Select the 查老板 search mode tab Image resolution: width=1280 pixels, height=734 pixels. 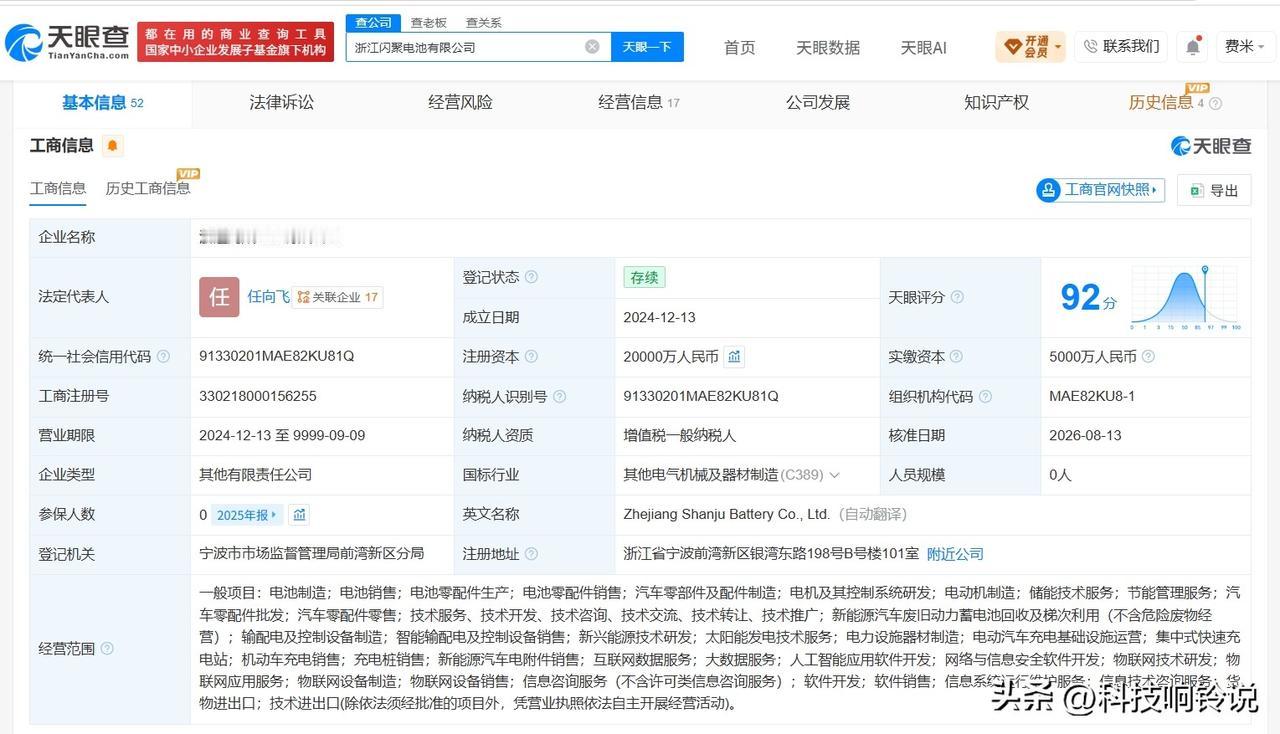pos(429,23)
